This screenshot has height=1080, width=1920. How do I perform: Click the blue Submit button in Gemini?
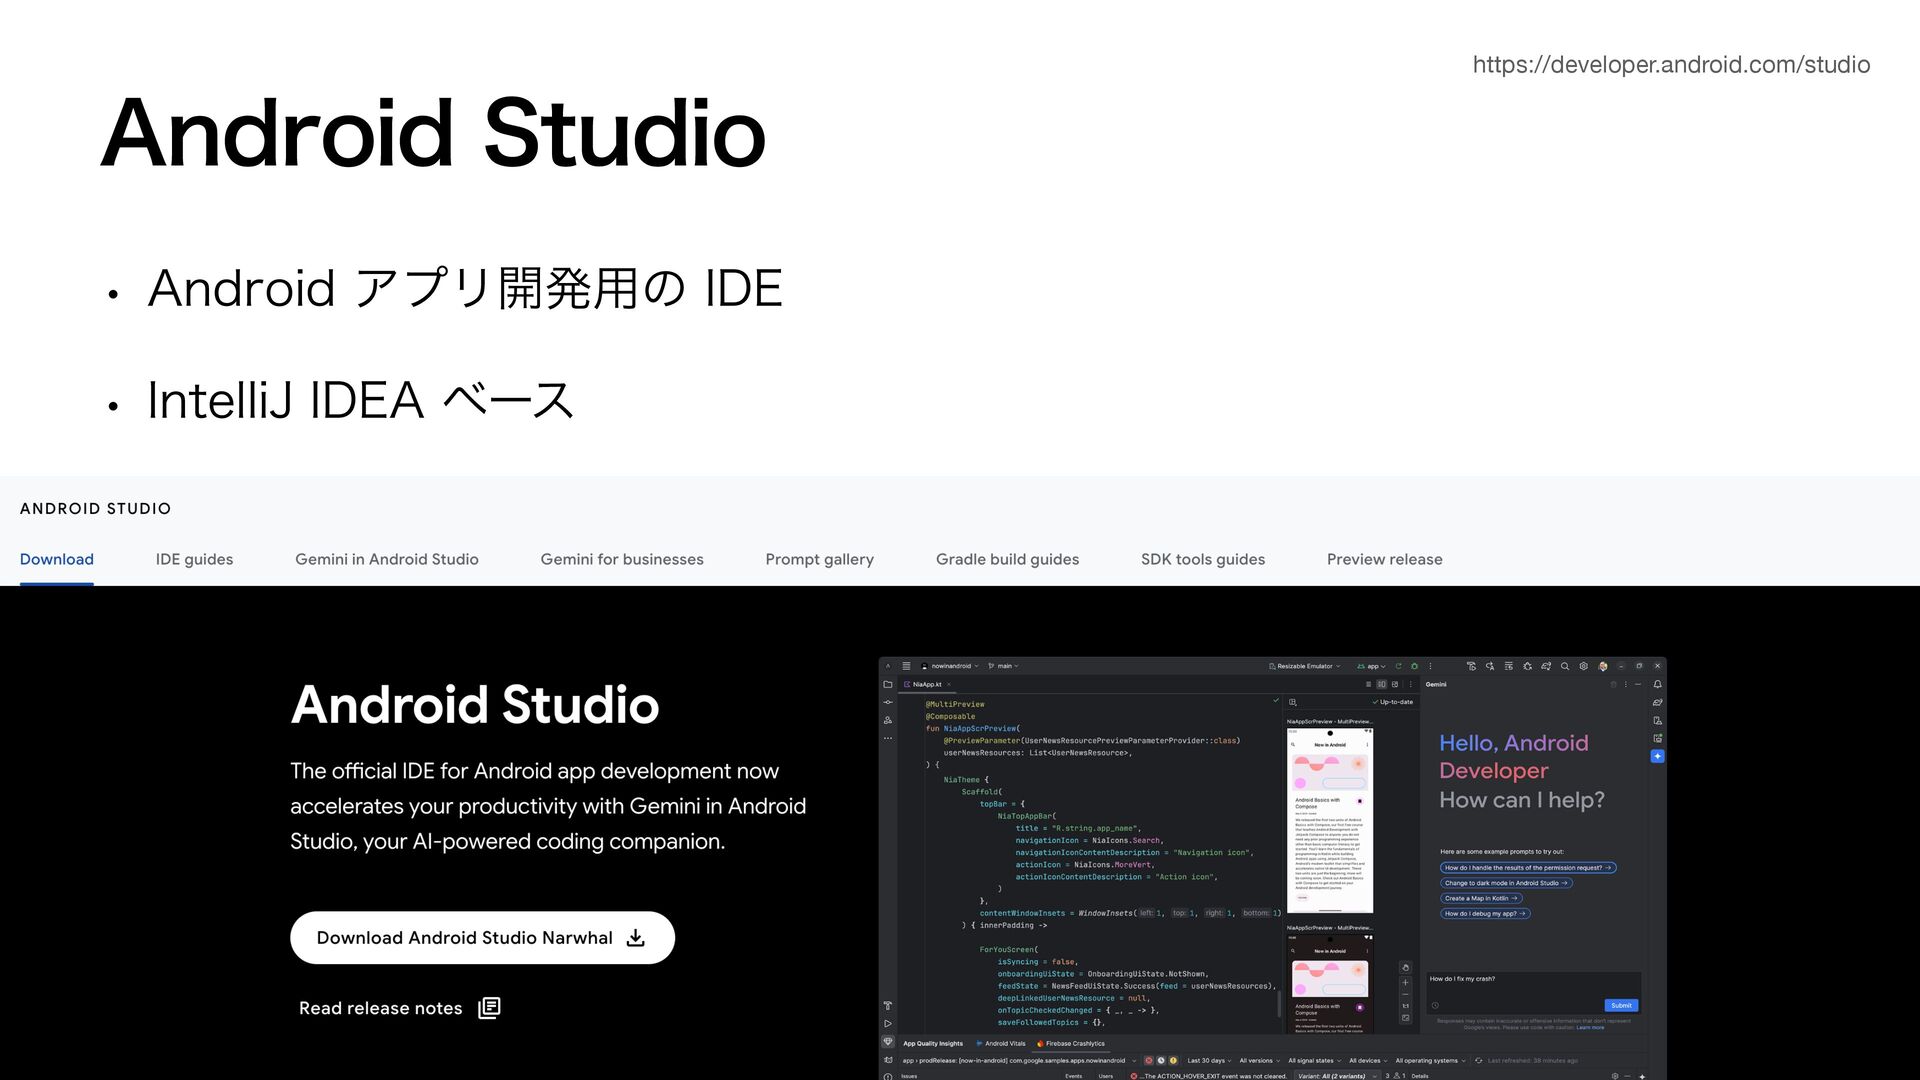point(1621,1005)
